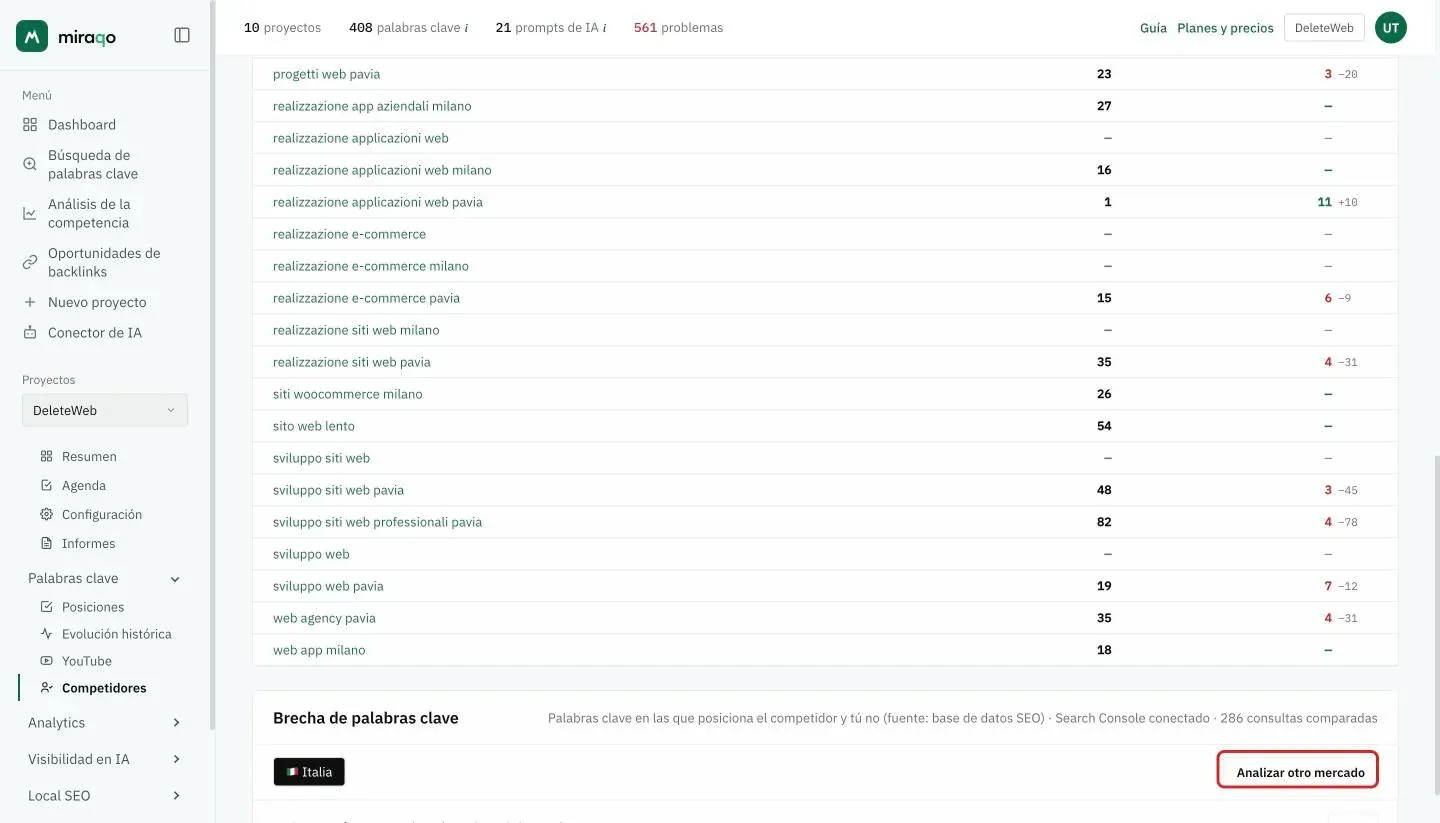Open the YouTube icon in sidebar
This screenshot has height=823, width=1440.
(x=46, y=661)
